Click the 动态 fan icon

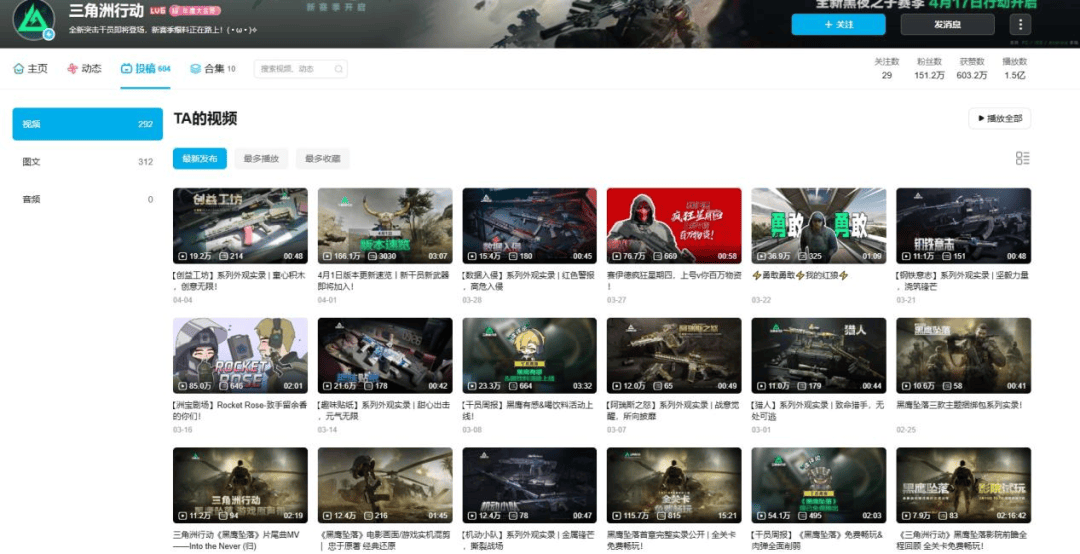72,68
